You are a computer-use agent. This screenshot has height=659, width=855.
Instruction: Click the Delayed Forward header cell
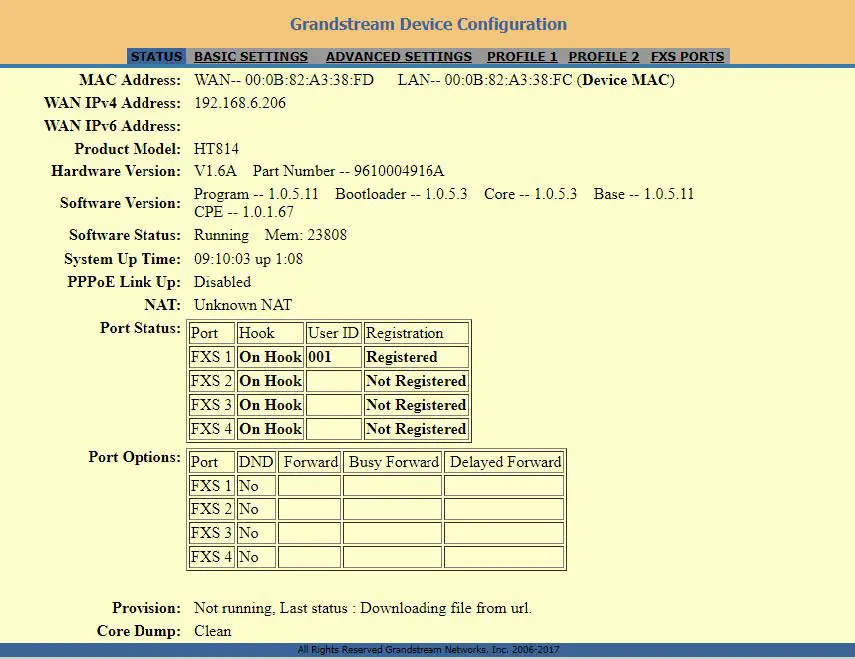[504, 461]
